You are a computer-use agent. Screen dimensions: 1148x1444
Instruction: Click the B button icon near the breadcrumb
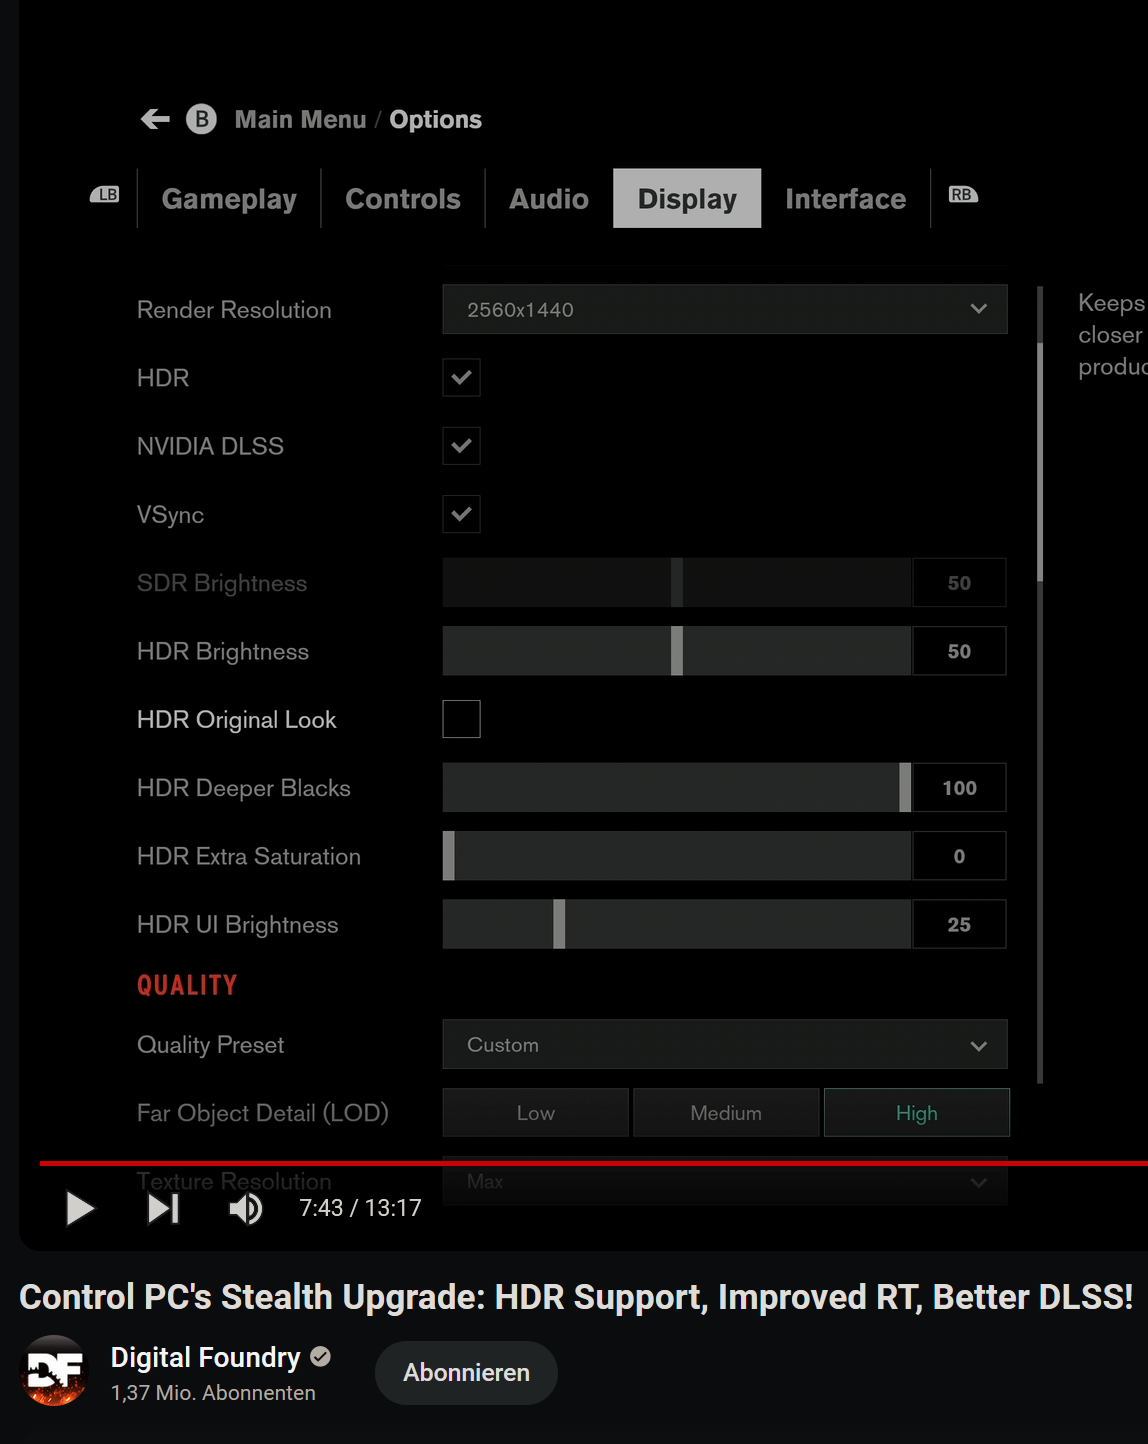pyautogui.click(x=200, y=119)
